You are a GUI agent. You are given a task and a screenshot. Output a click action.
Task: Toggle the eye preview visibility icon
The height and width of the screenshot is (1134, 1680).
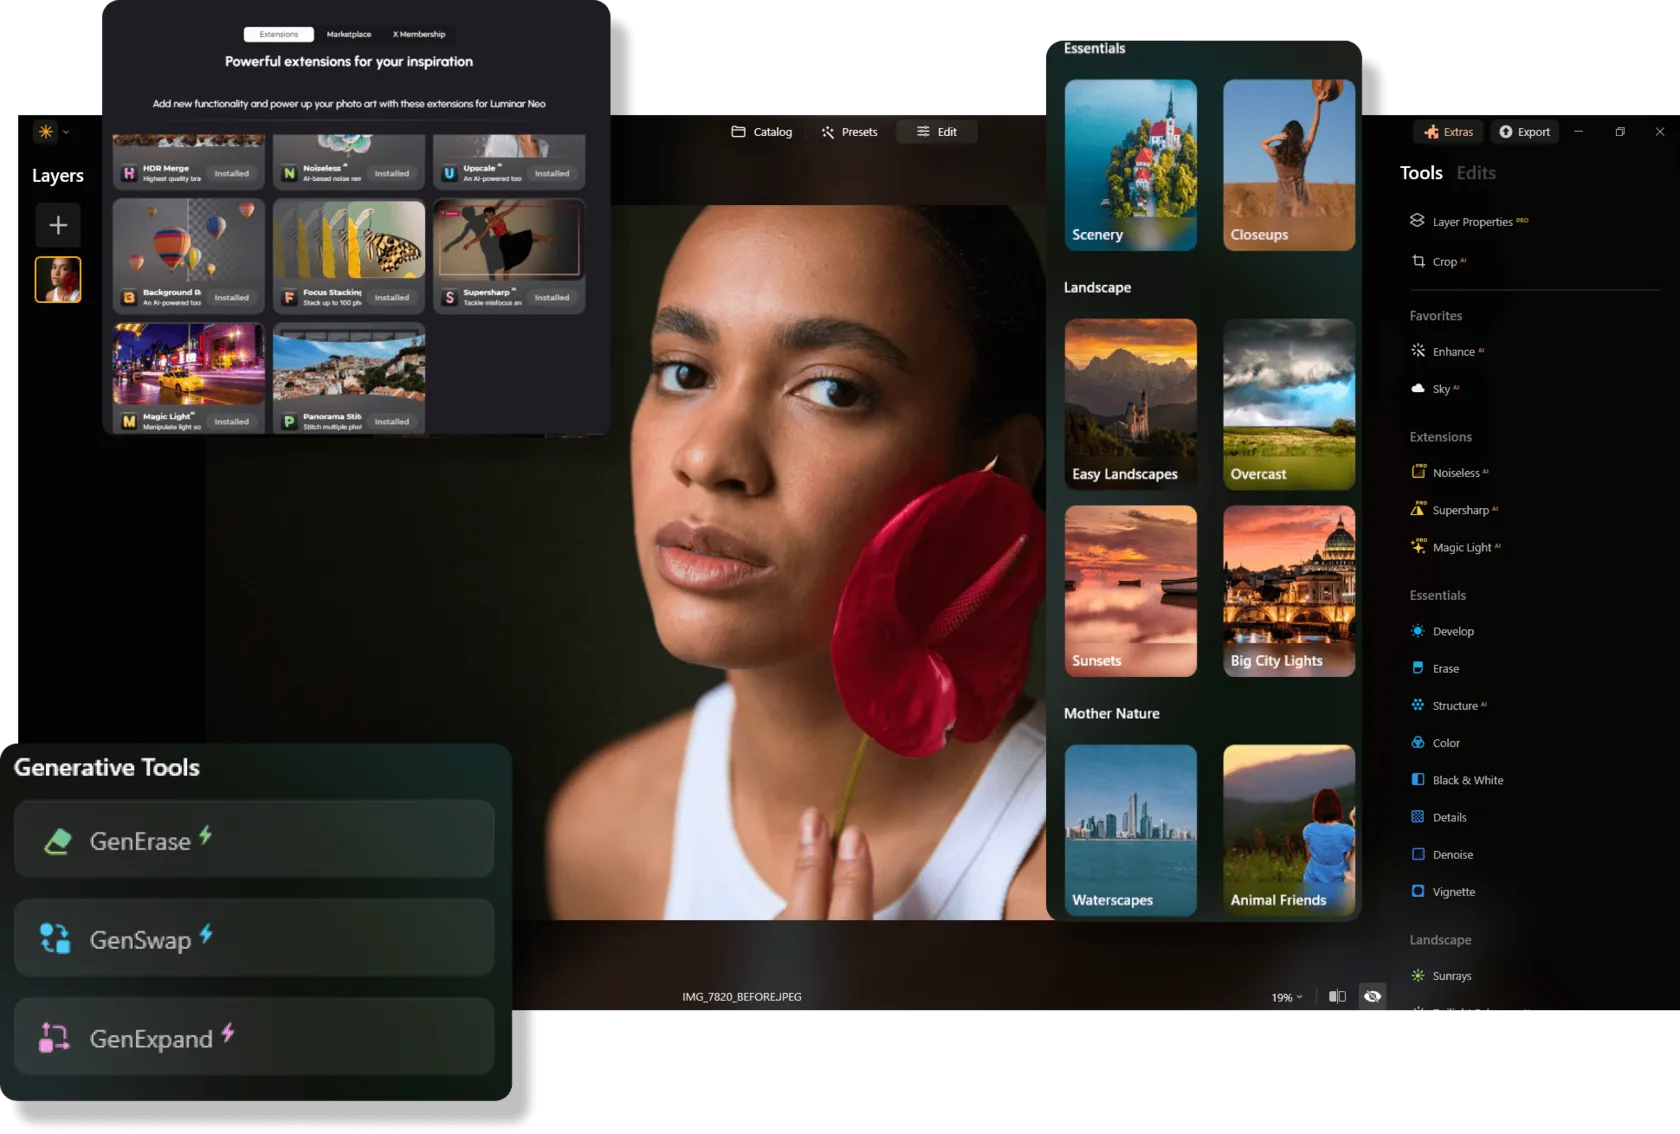coord(1372,997)
